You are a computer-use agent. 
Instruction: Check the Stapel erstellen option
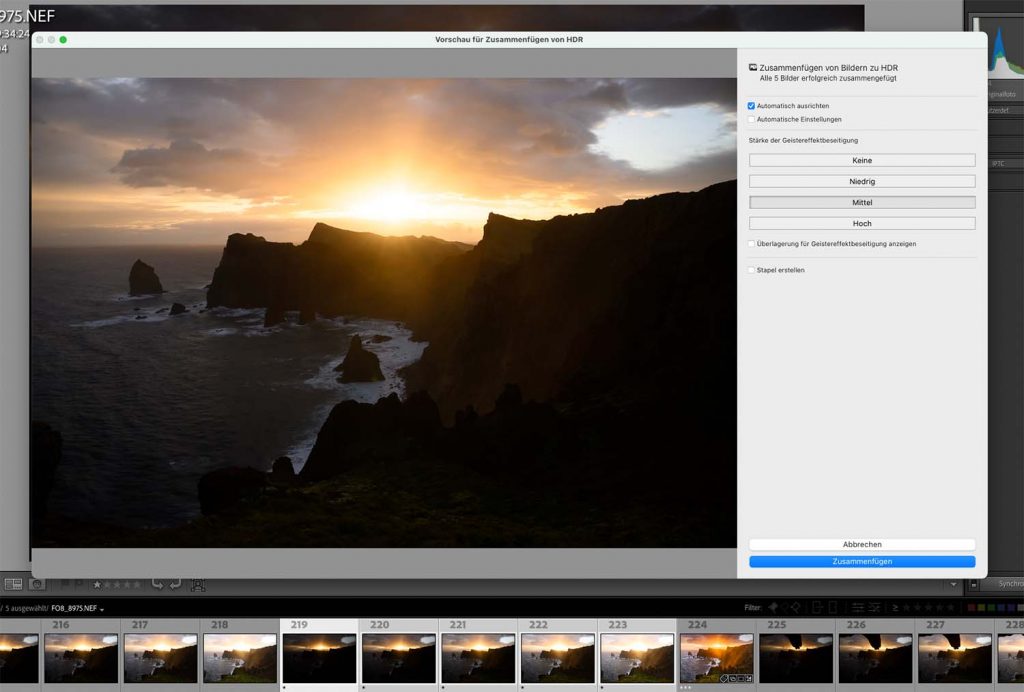[x=752, y=270]
